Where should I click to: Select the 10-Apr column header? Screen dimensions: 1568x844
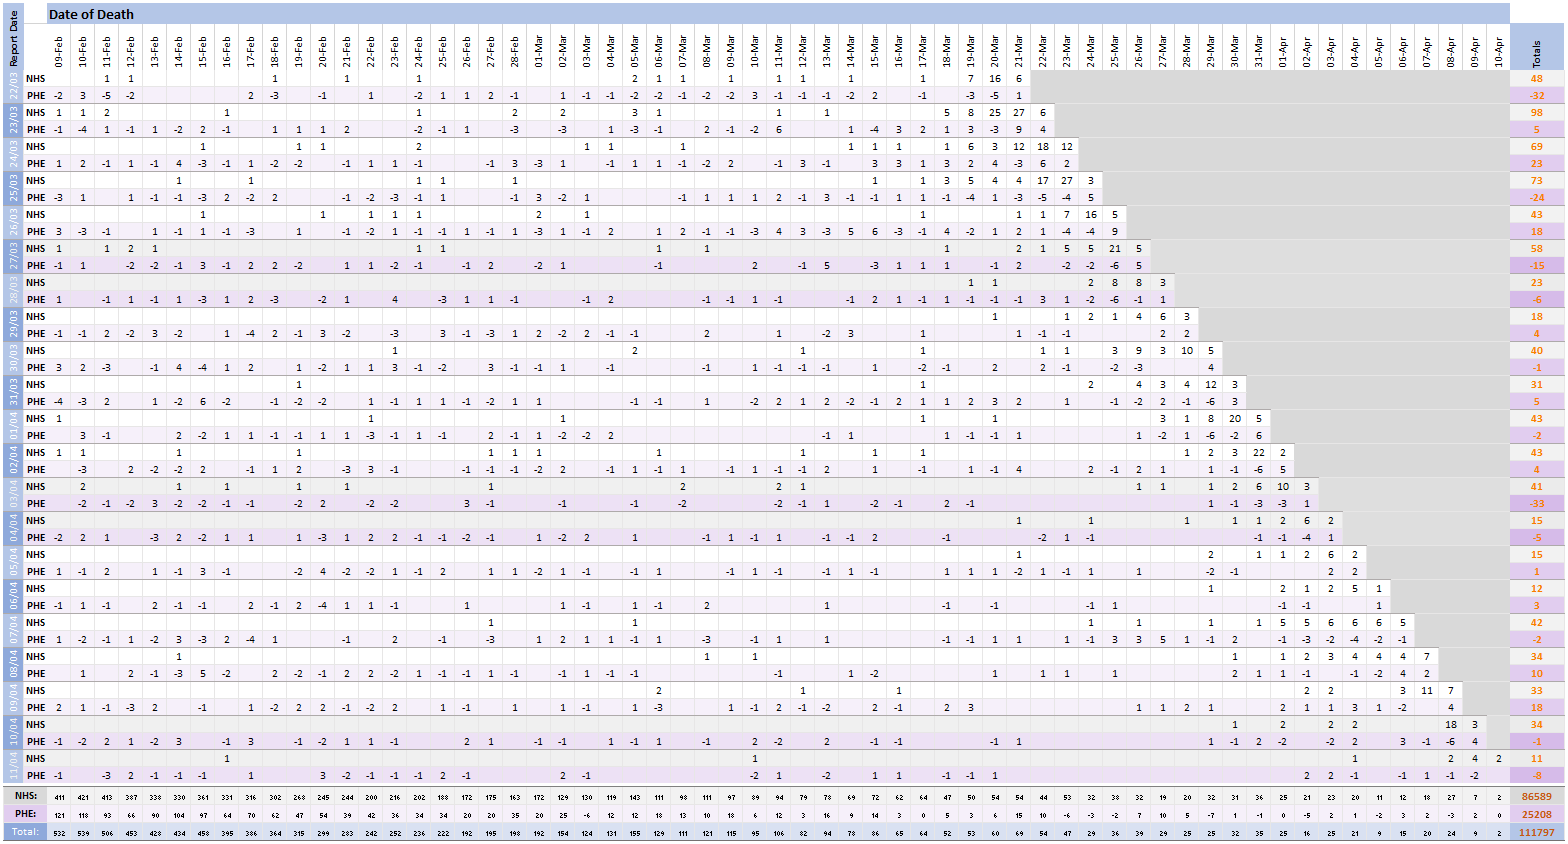(x=1498, y=50)
